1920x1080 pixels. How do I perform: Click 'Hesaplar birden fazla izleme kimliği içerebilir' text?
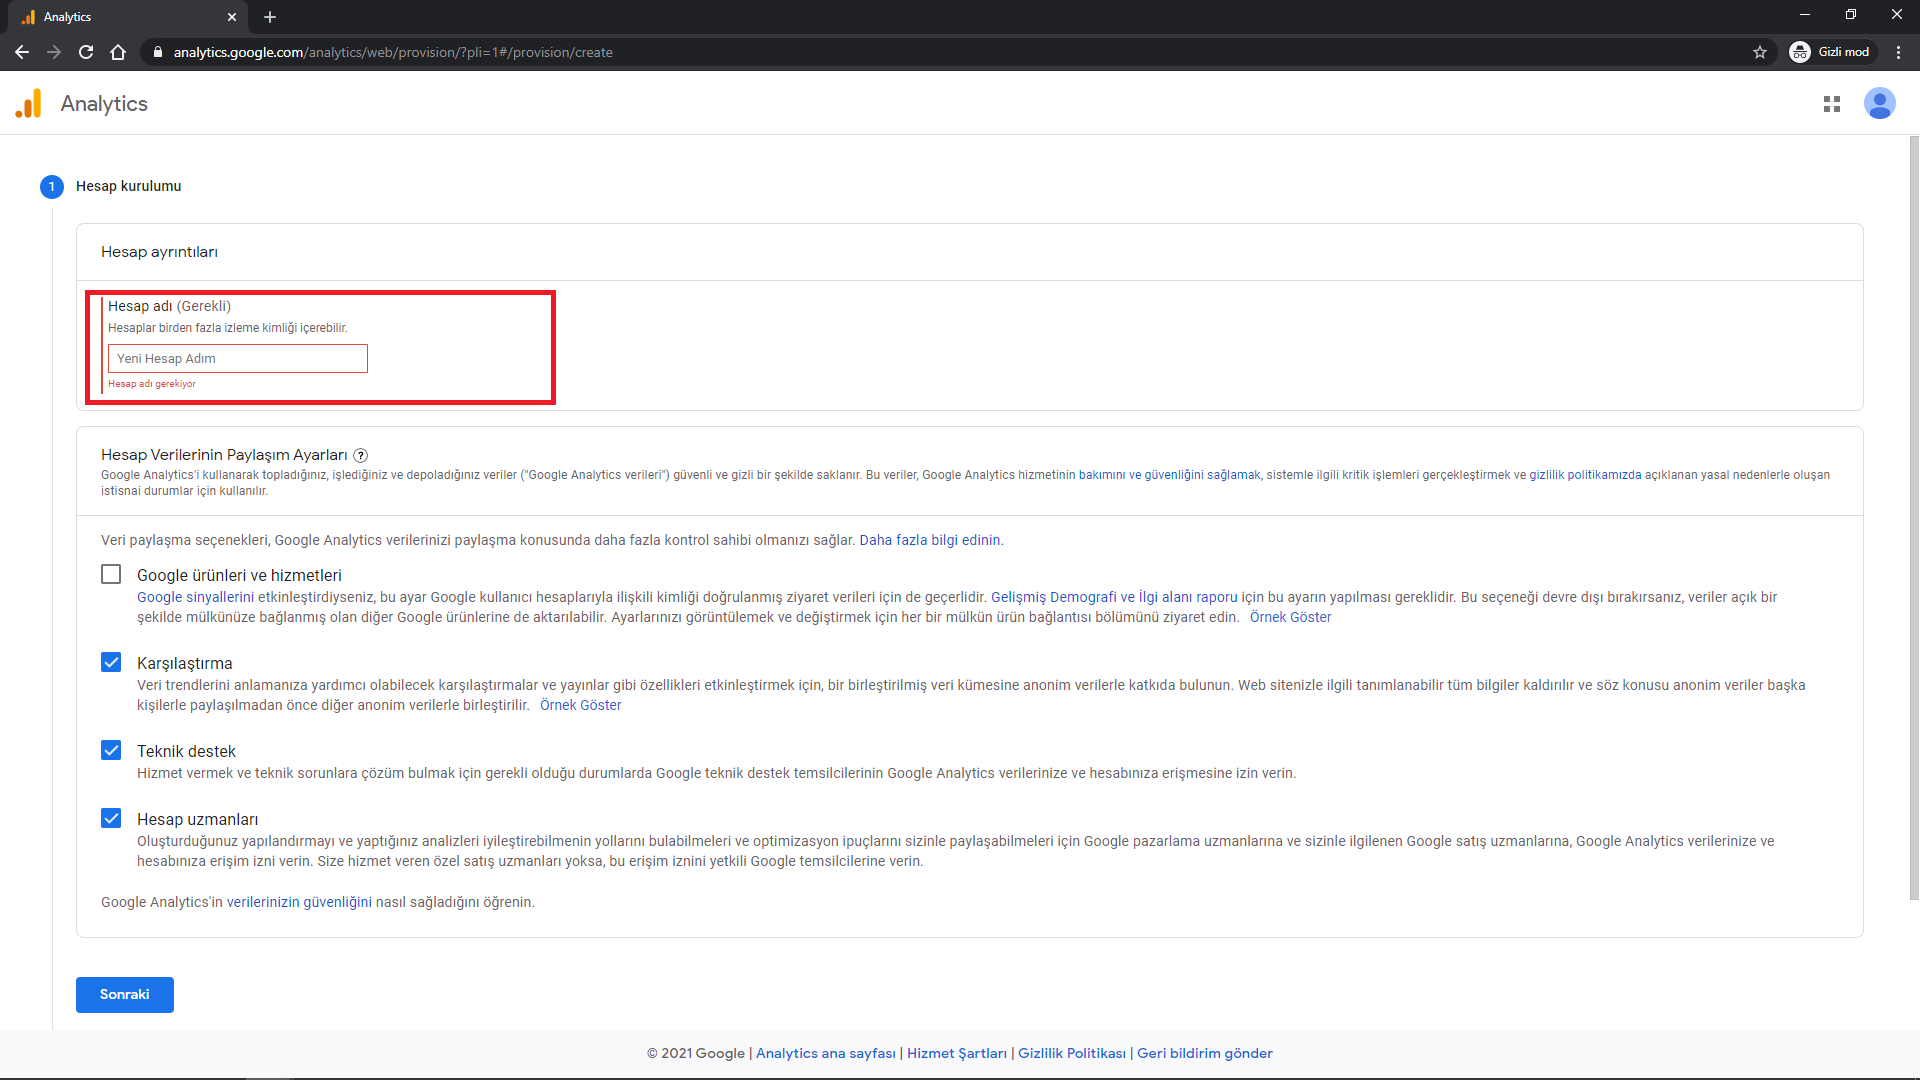[228, 328]
